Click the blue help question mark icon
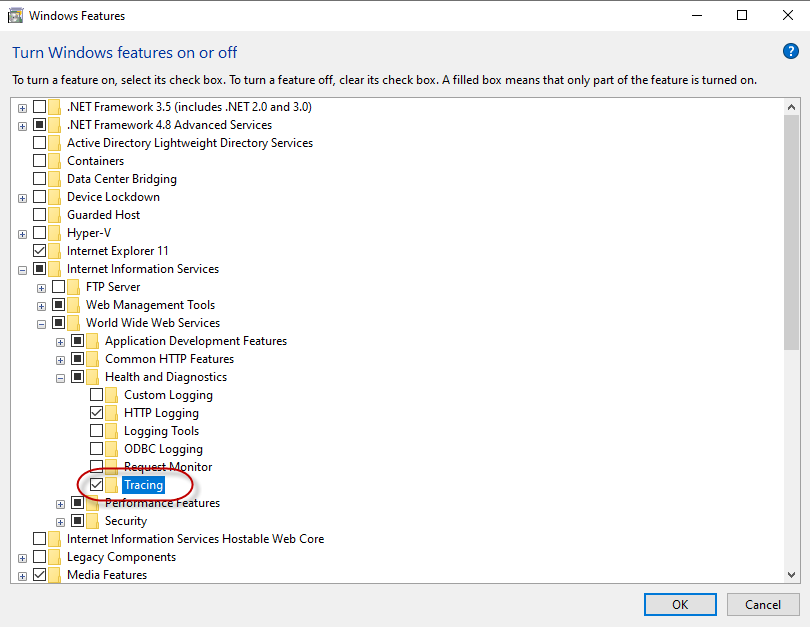This screenshot has width=810, height=627. [x=790, y=52]
